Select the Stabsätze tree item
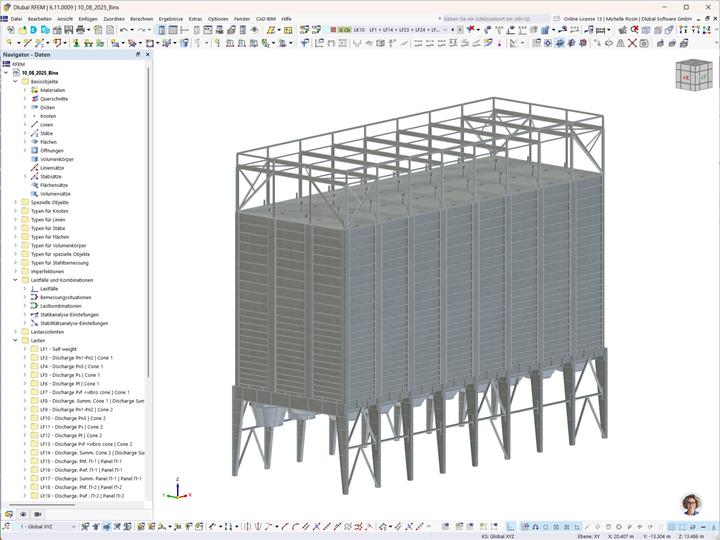 click(51, 176)
